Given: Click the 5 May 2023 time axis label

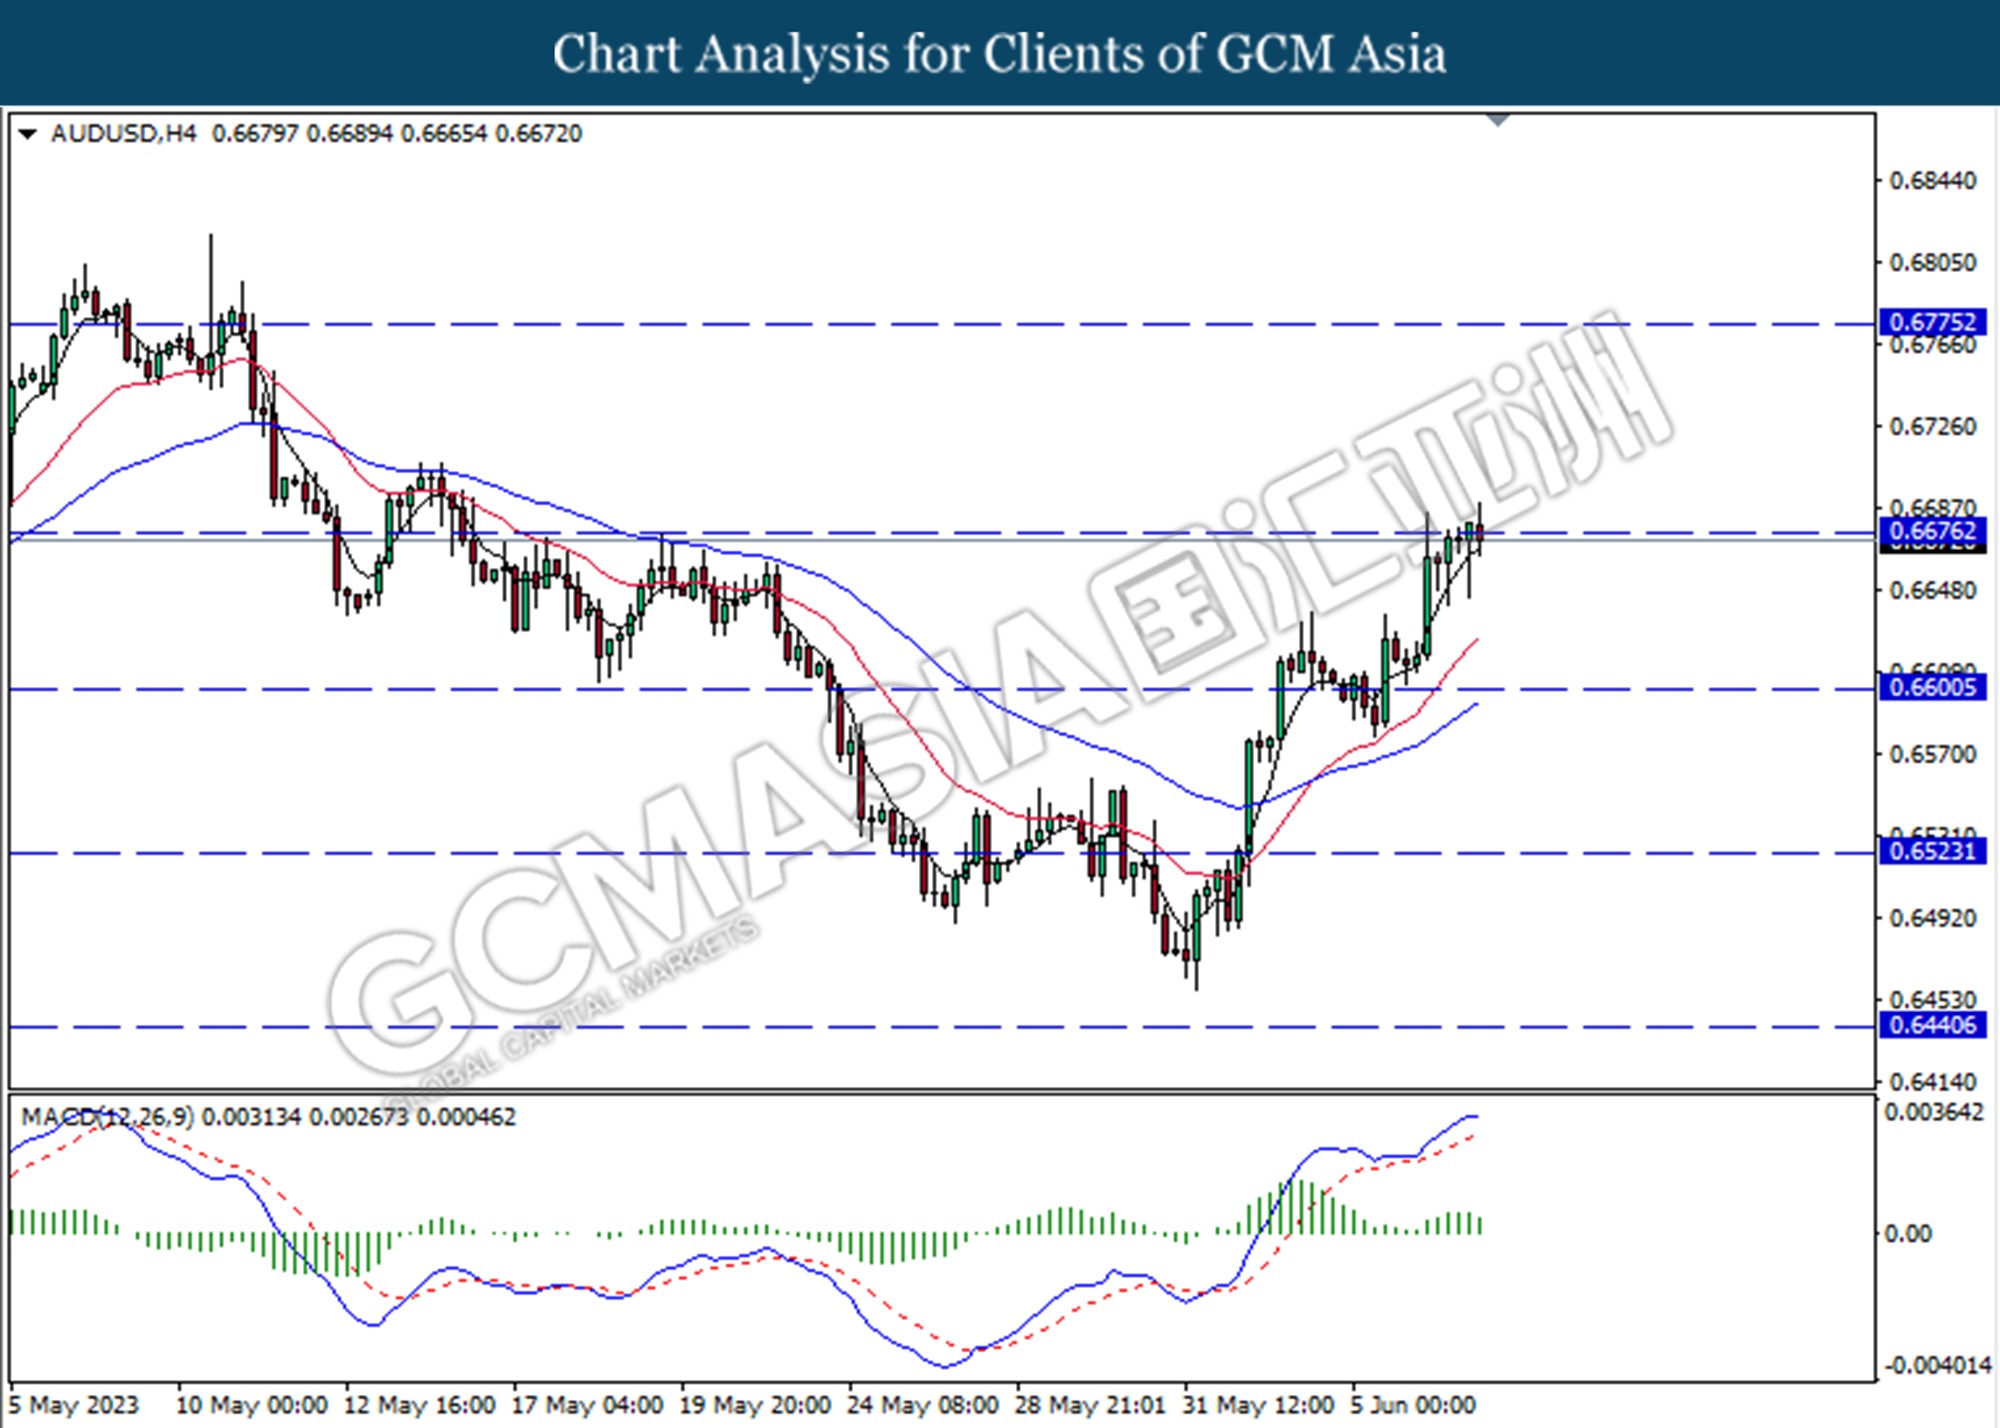Looking at the screenshot, I should 74,1406.
